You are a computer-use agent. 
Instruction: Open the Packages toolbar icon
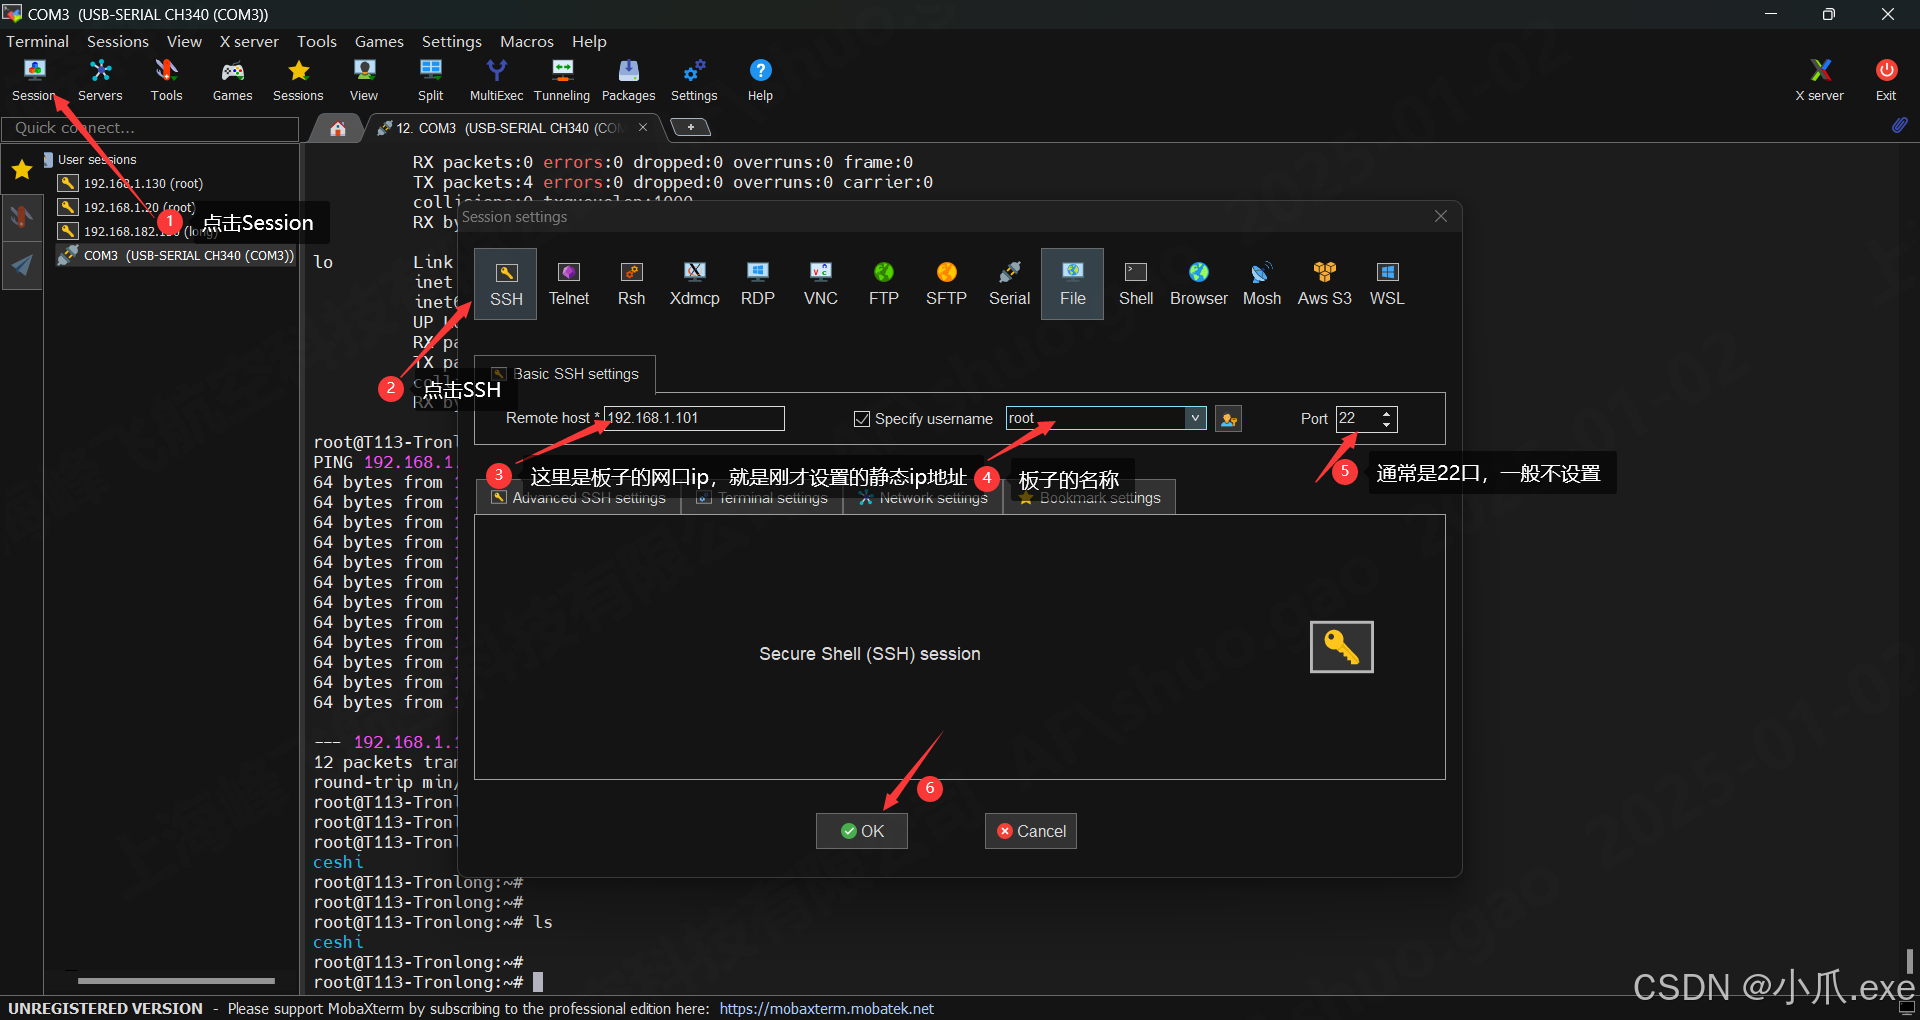pos(628,80)
